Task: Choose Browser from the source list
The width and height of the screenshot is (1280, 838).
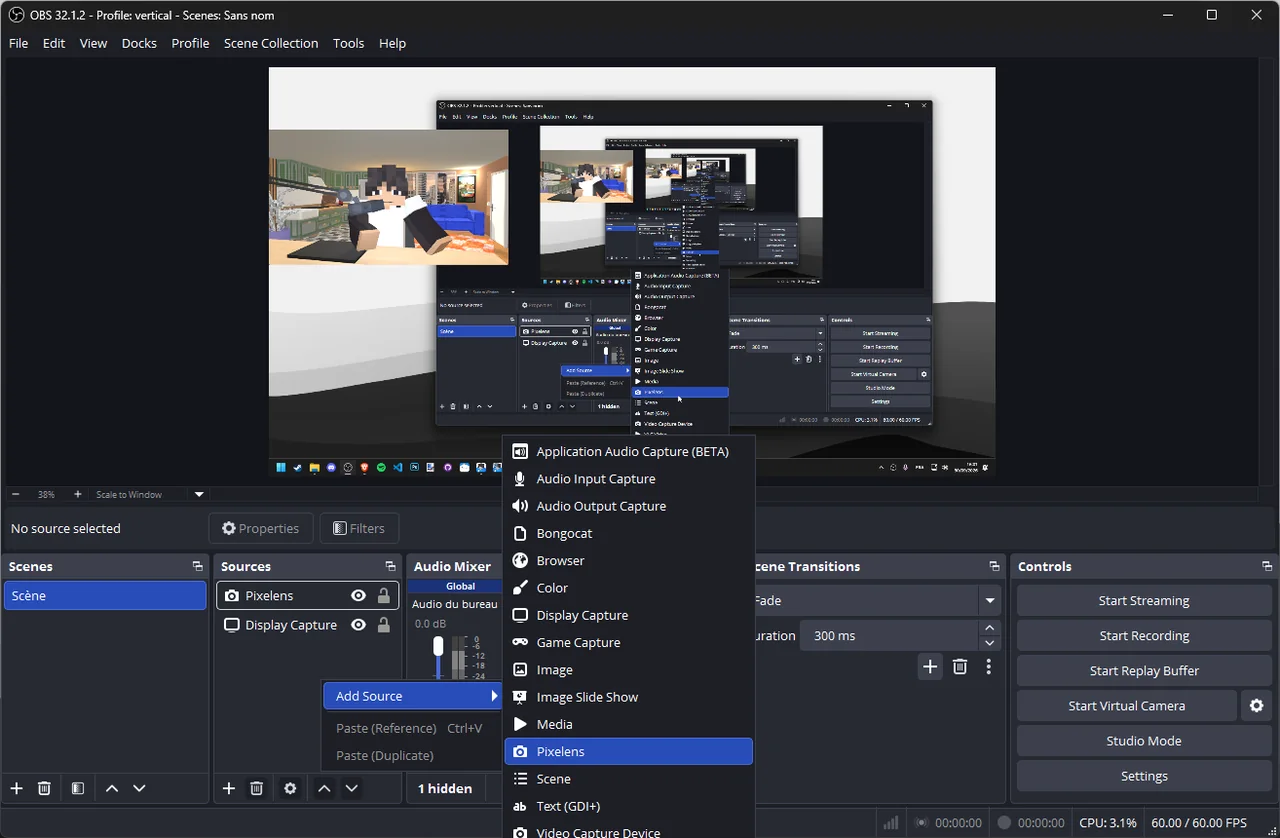Action: [x=629, y=561]
